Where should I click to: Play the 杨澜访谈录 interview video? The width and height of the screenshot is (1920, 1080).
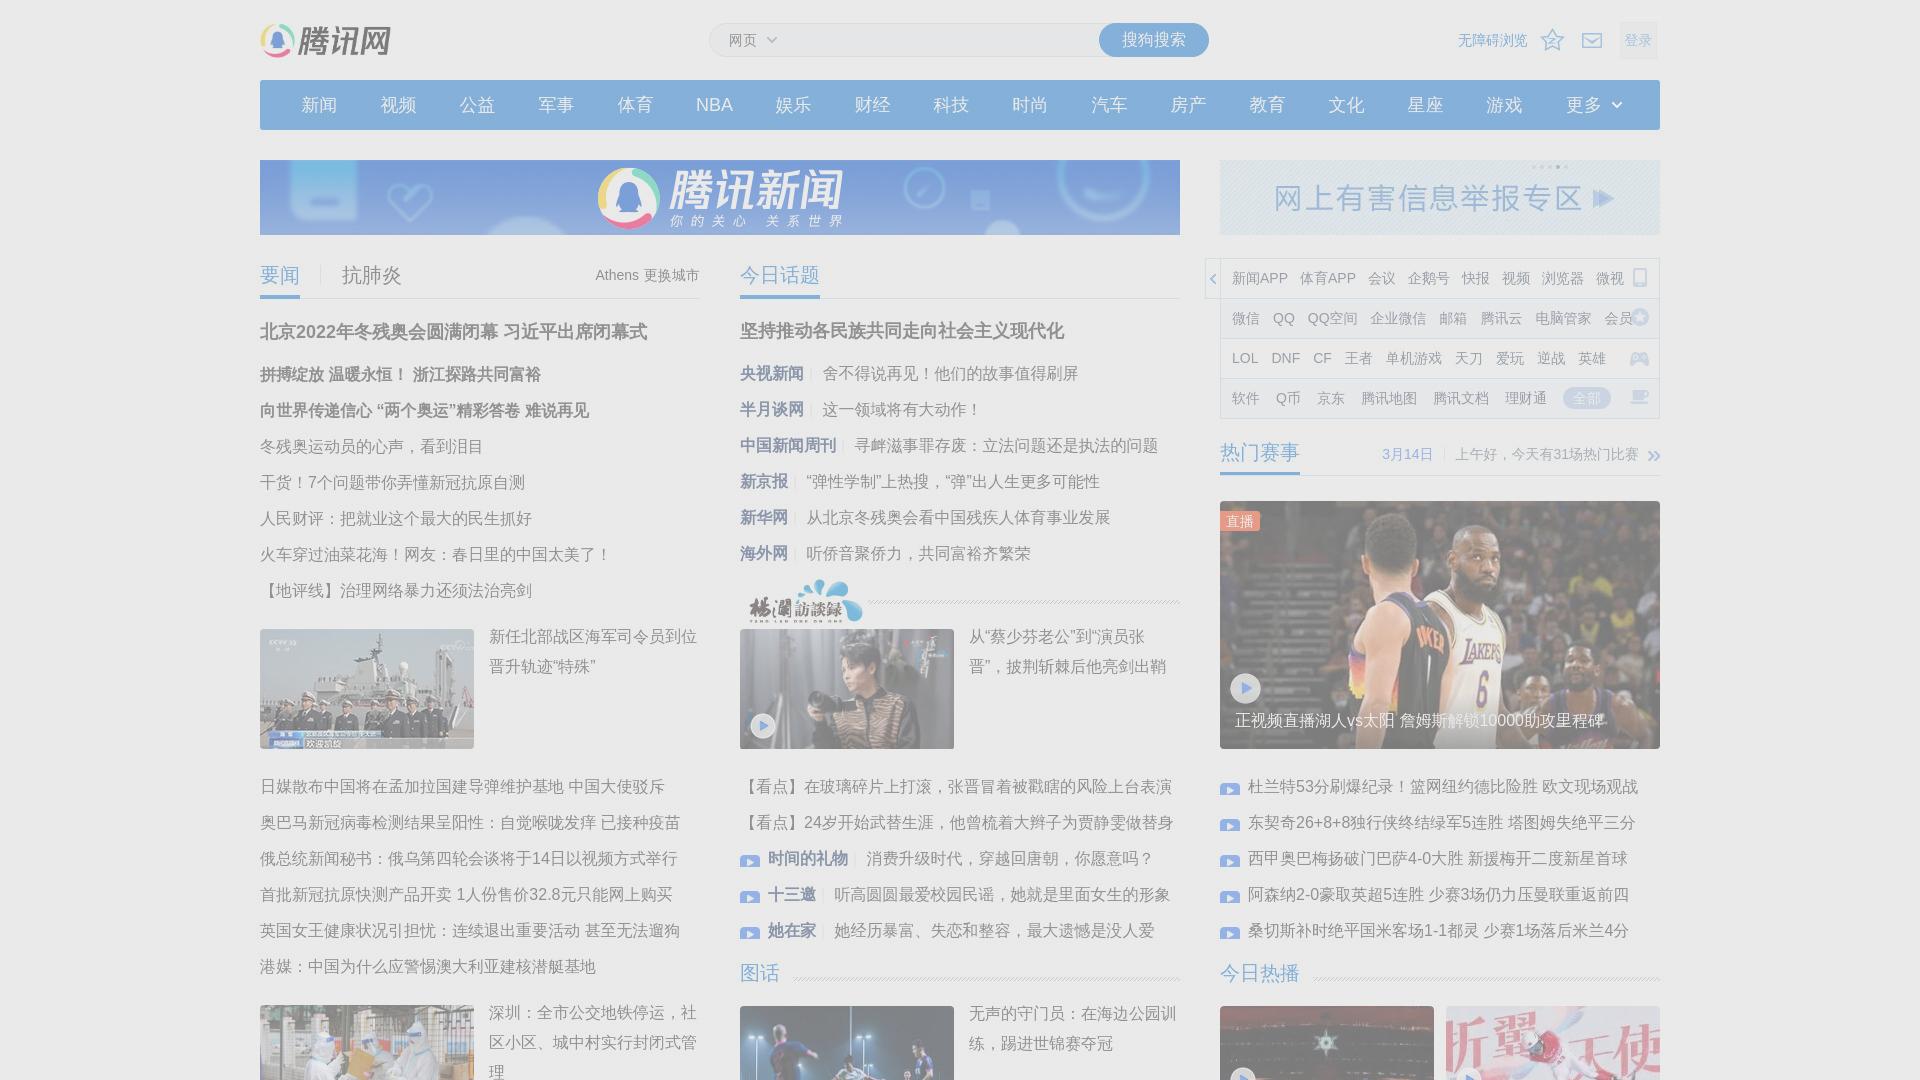pos(763,725)
